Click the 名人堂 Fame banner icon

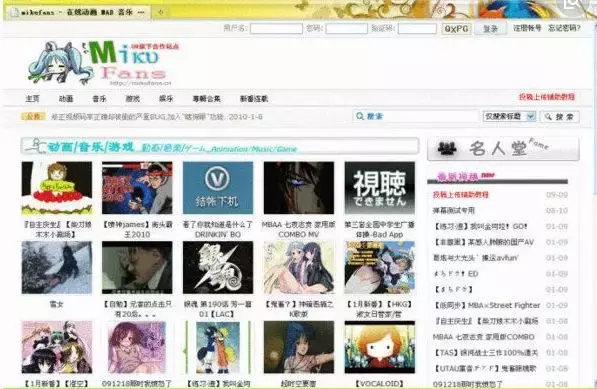447,148
